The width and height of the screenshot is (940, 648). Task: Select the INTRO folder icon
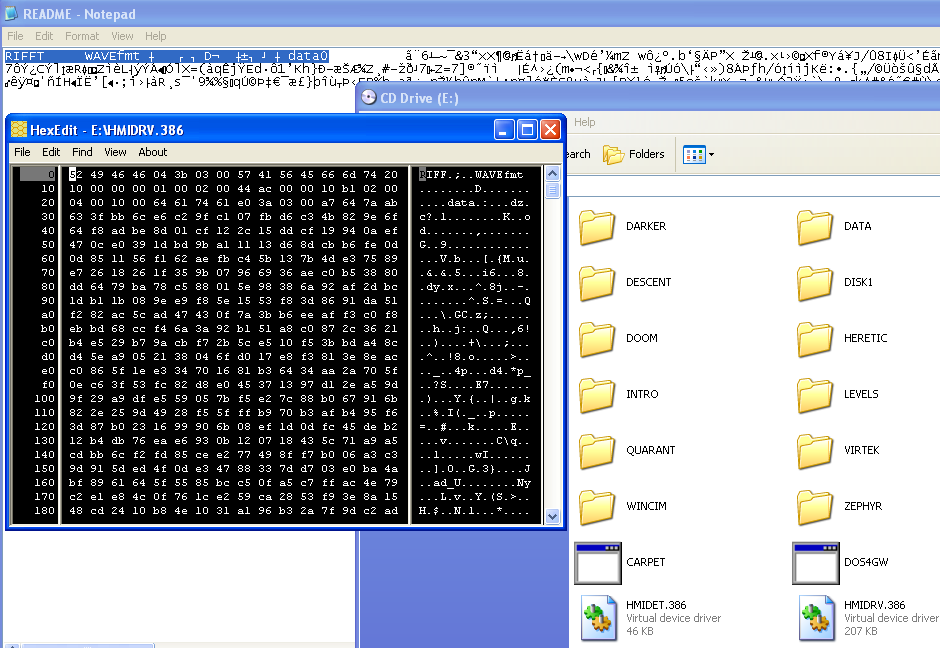[597, 395]
